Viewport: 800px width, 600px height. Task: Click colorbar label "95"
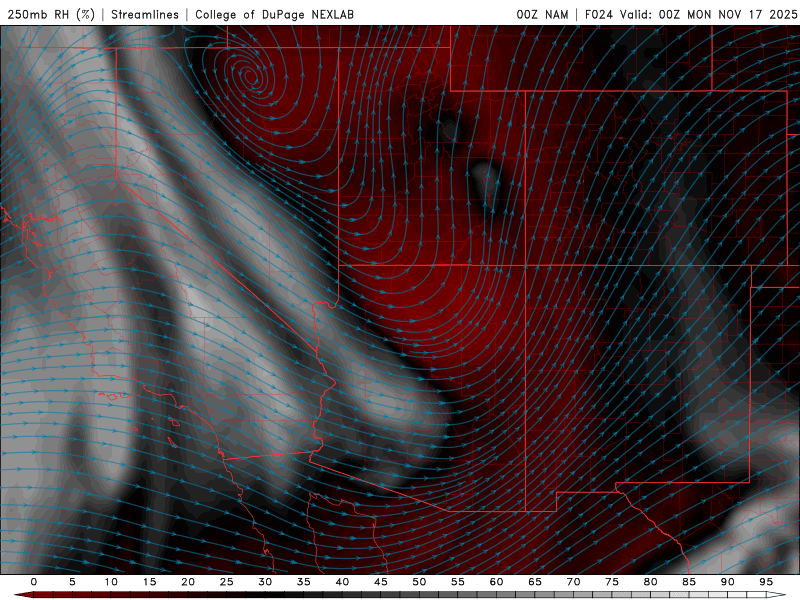[766, 582]
